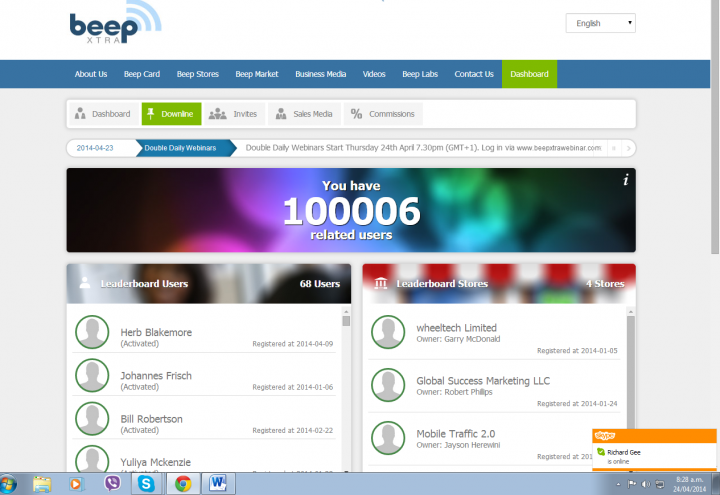Open Global Success Marketing LLC store entry

pyautogui.click(x=494, y=386)
